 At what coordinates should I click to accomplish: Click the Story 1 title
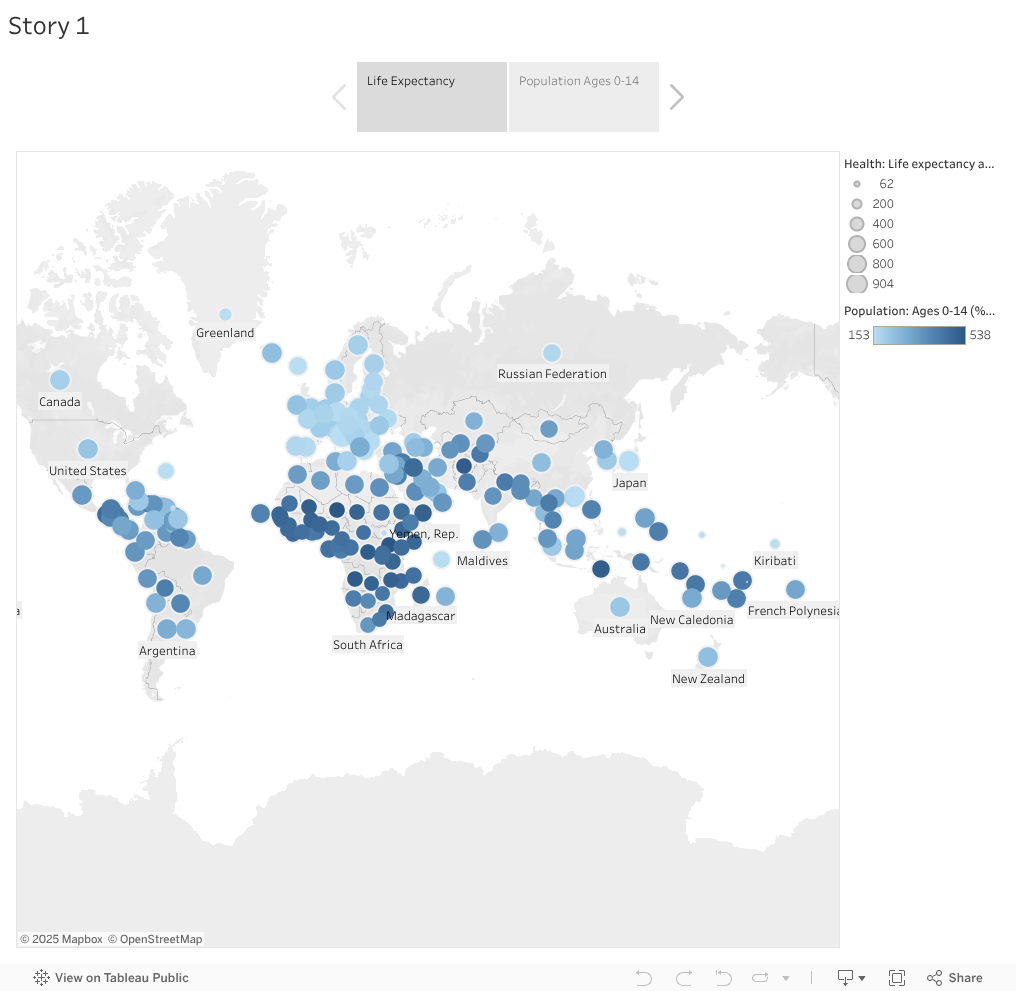(x=49, y=26)
